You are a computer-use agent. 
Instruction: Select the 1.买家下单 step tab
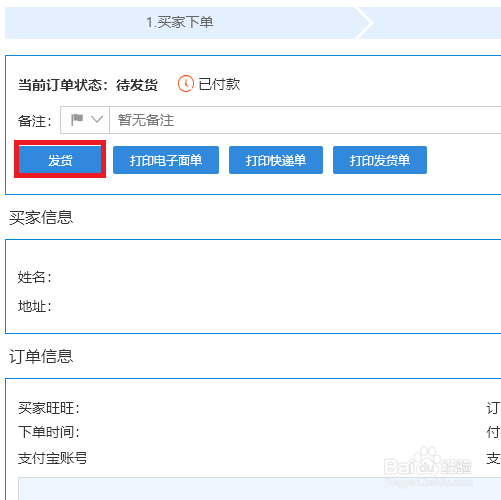(x=180, y=23)
